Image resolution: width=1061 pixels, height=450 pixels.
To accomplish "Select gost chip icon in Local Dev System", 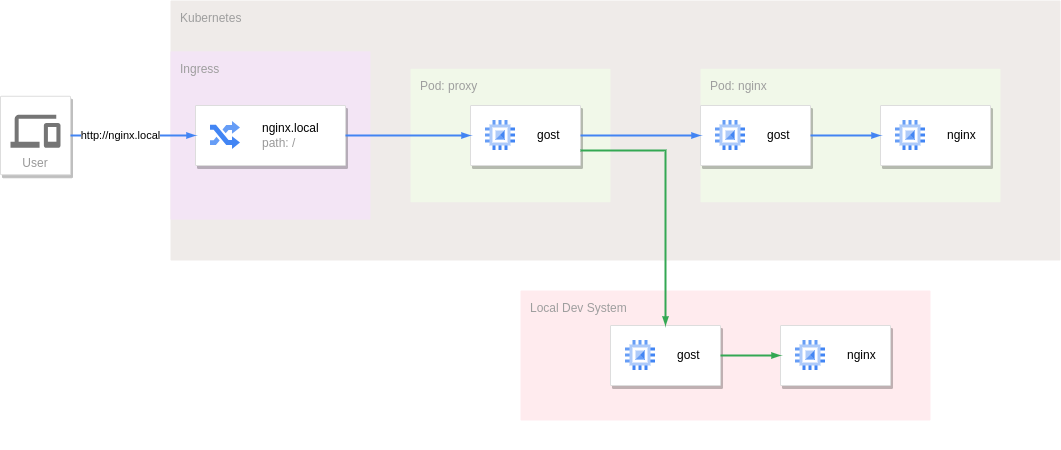I will coord(640,355).
